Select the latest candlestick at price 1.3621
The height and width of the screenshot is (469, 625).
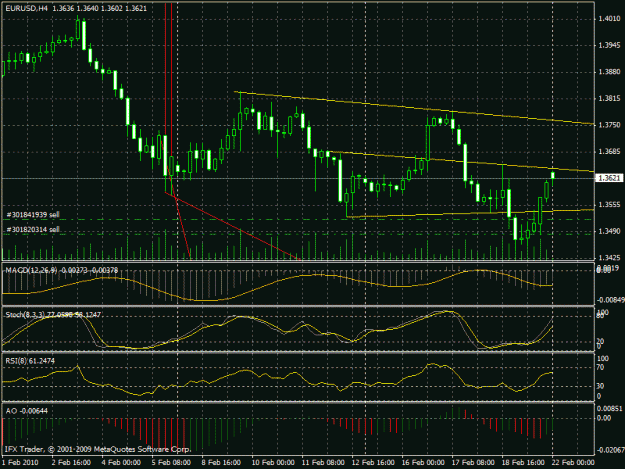(553, 175)
